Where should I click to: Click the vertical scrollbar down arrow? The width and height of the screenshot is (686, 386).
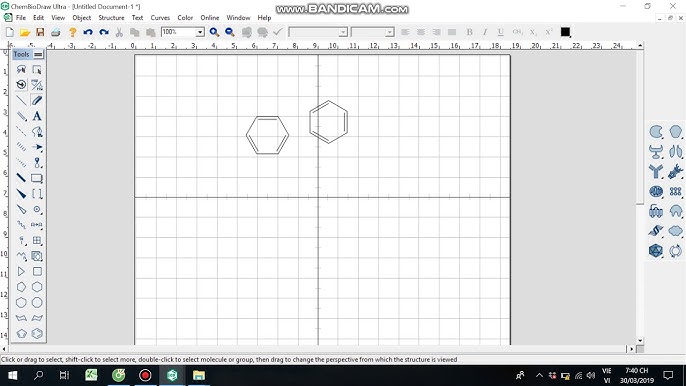640,340
